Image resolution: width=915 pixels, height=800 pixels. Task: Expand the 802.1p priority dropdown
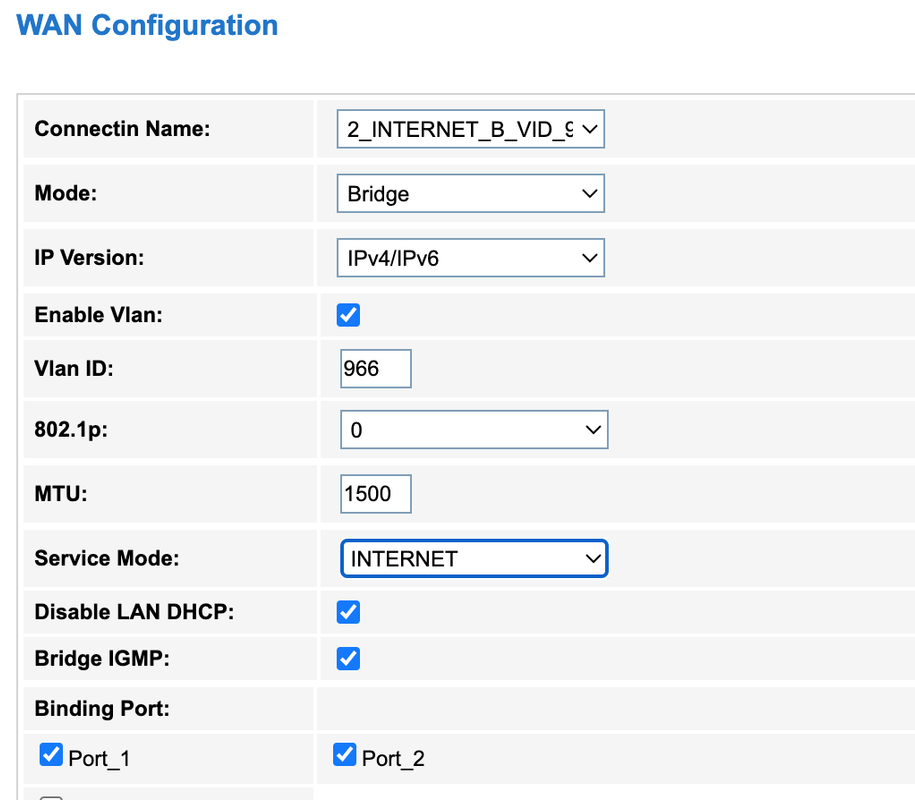pos(473,430)
